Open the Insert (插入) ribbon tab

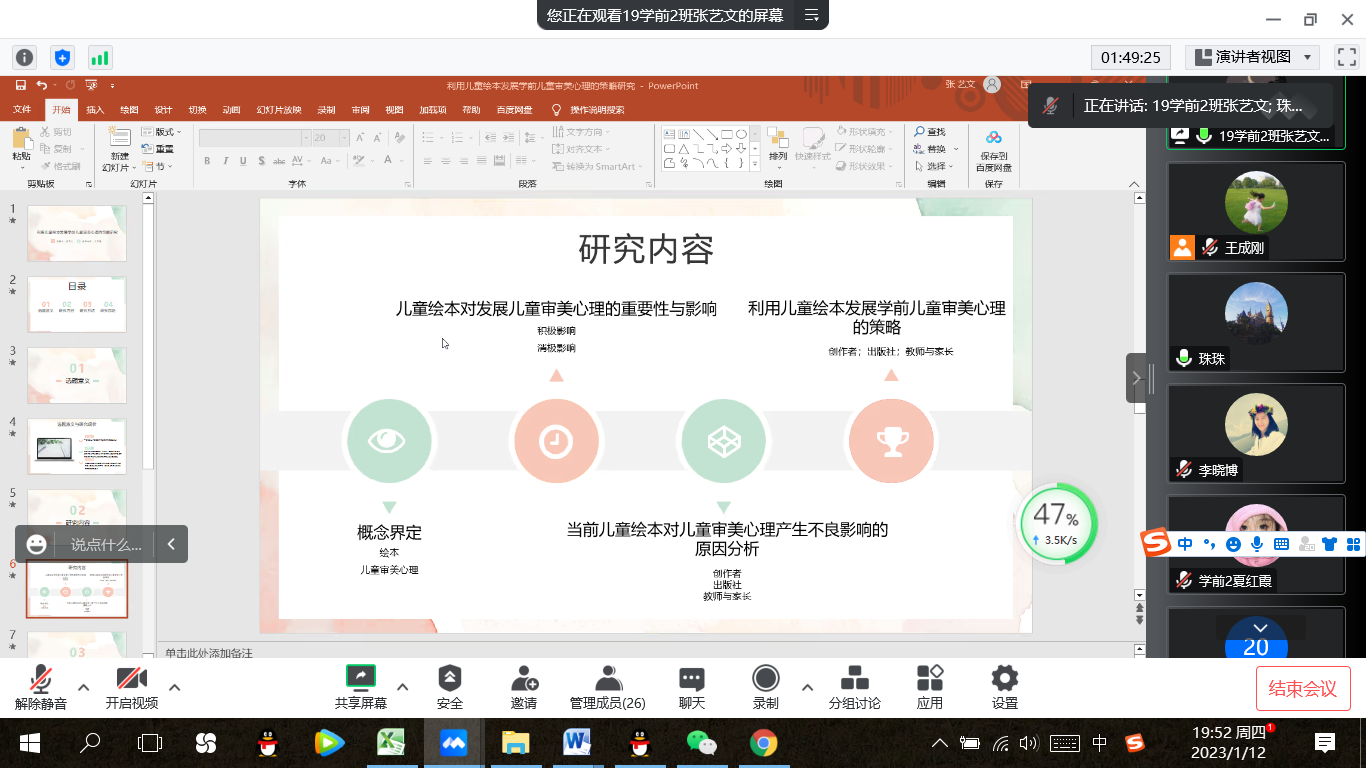[x=95, y=110]
